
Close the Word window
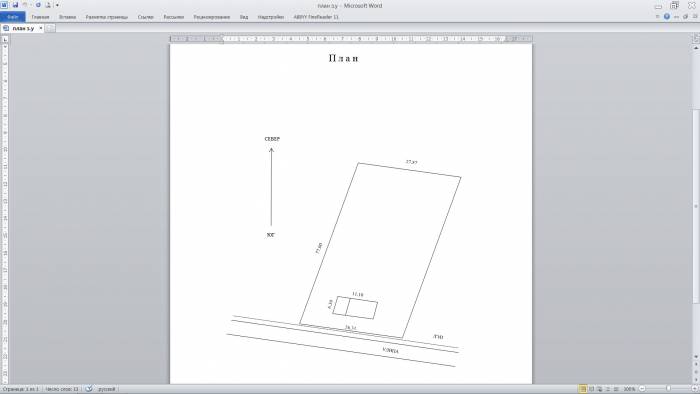point(691,6)
